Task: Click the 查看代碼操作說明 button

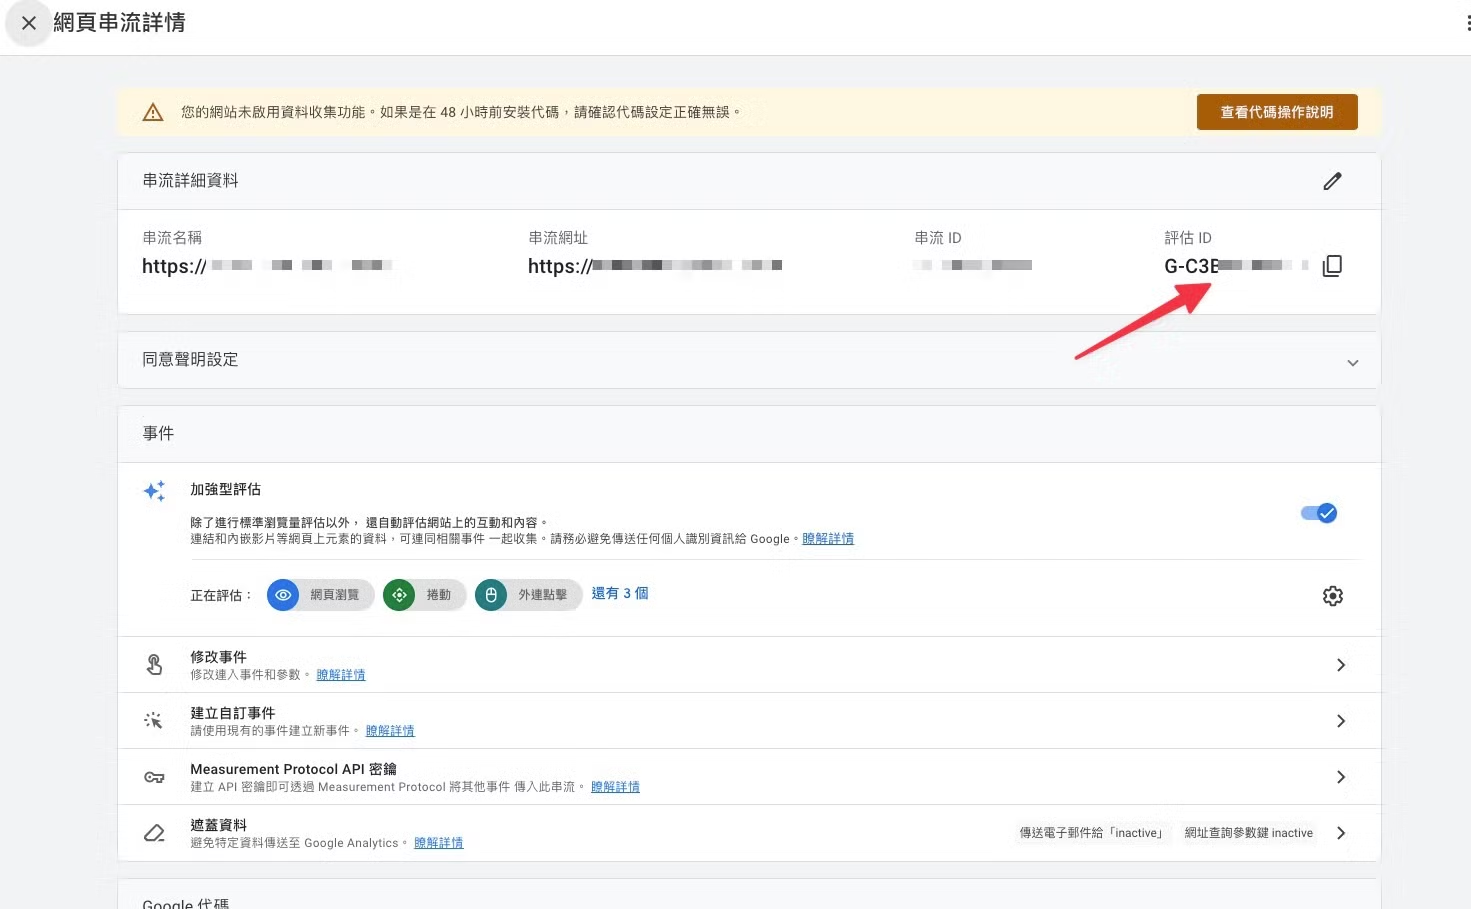Action: click(x=1276, y=112)
